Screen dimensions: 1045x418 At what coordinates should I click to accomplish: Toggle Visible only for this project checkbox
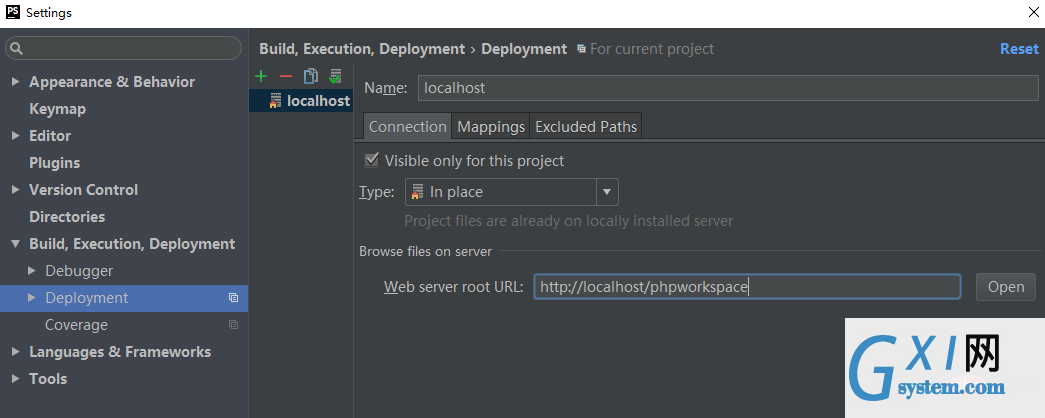pos(371,160)
